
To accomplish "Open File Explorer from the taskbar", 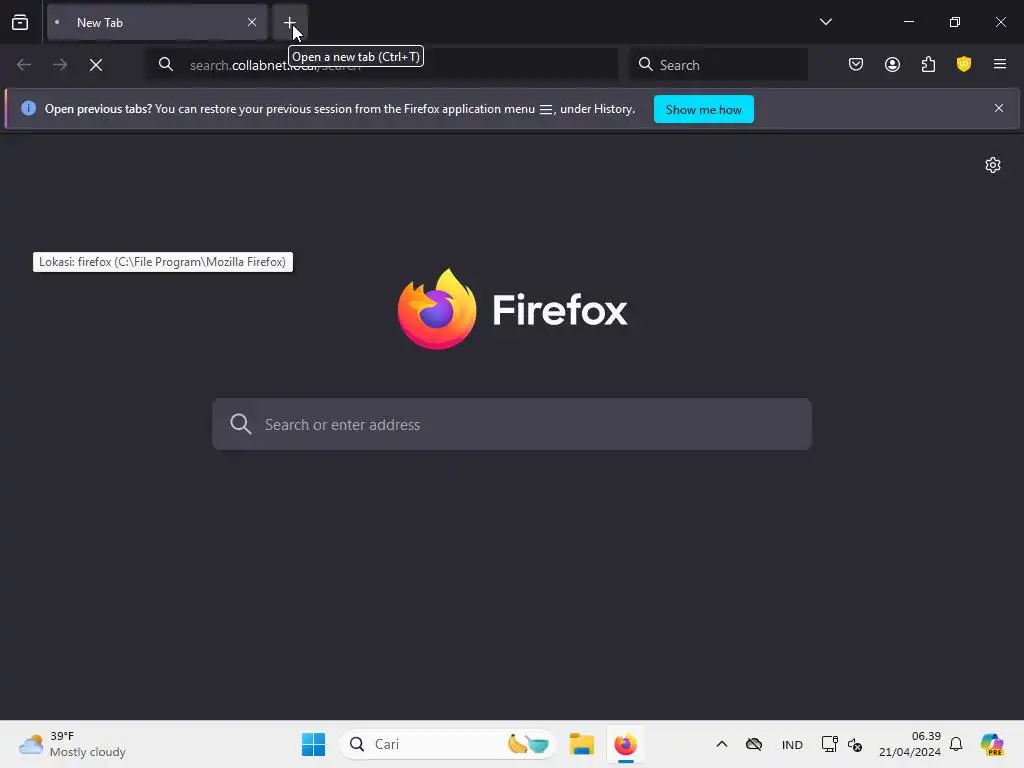I will (581, 744).
